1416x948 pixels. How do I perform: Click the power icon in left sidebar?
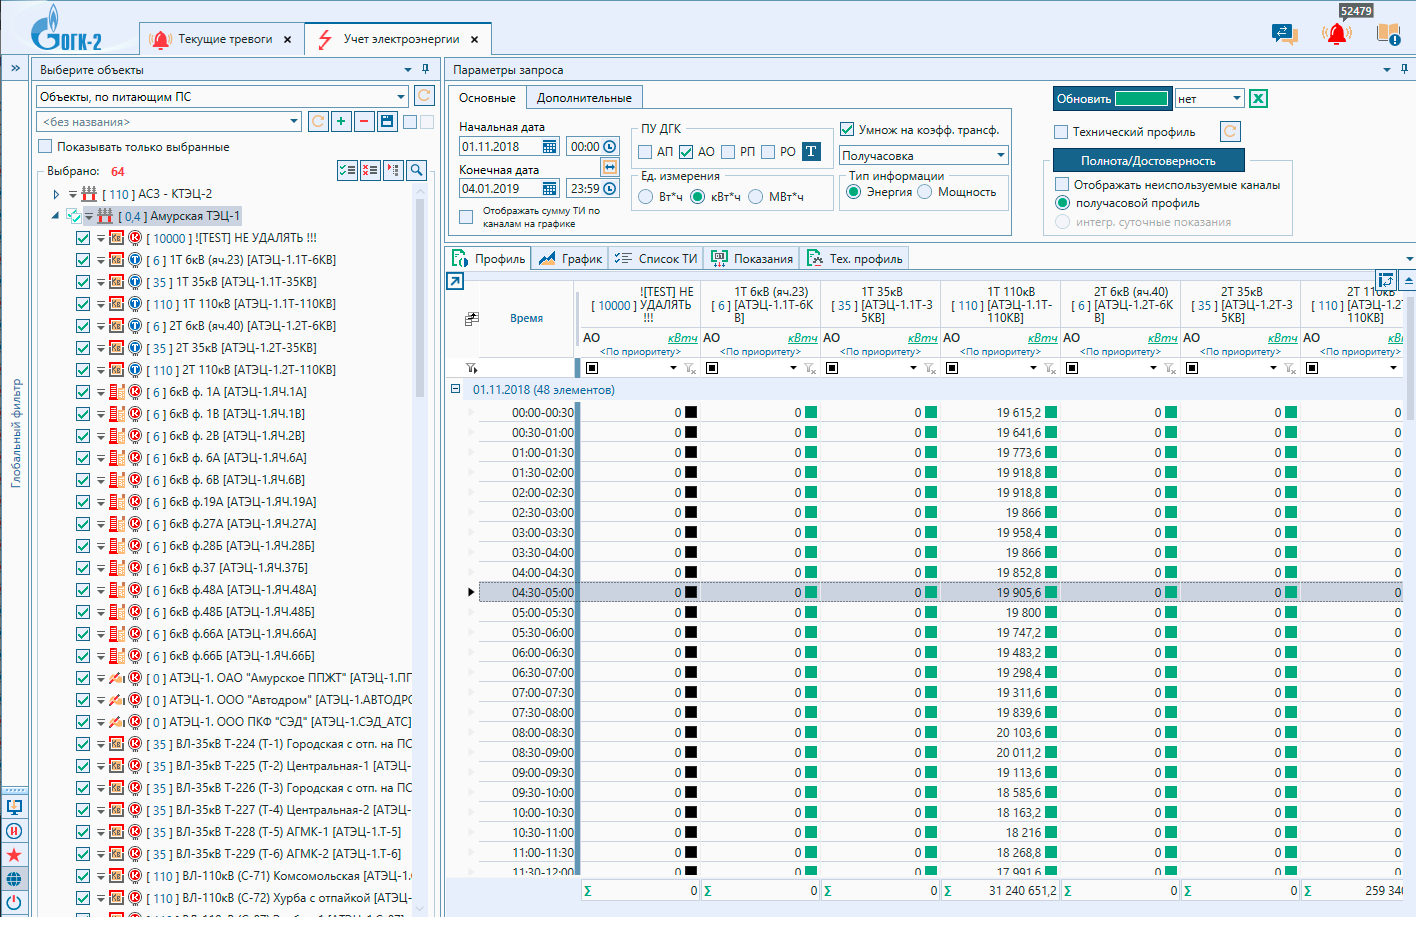tap(14, 902)
